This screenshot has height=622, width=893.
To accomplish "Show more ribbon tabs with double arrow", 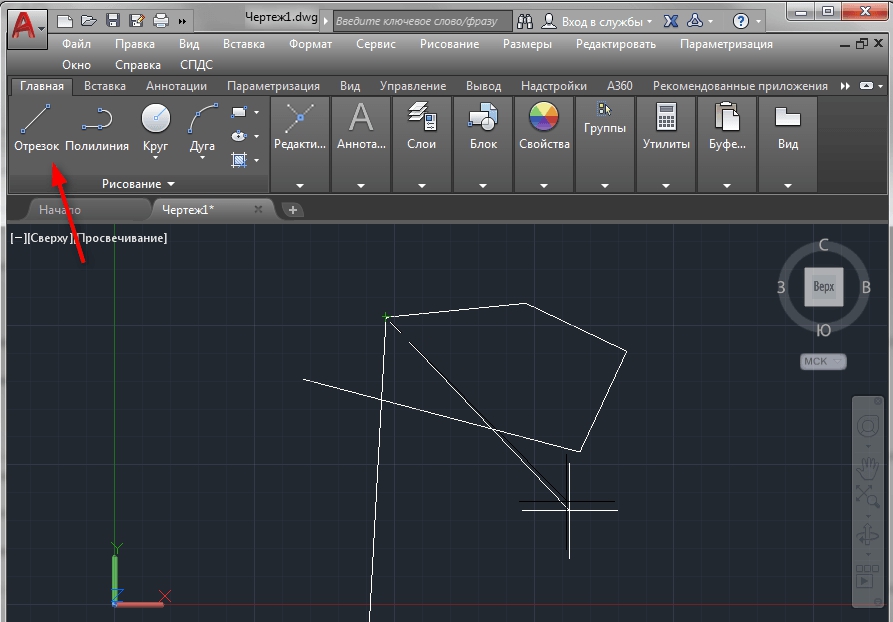I will [845, 86].
